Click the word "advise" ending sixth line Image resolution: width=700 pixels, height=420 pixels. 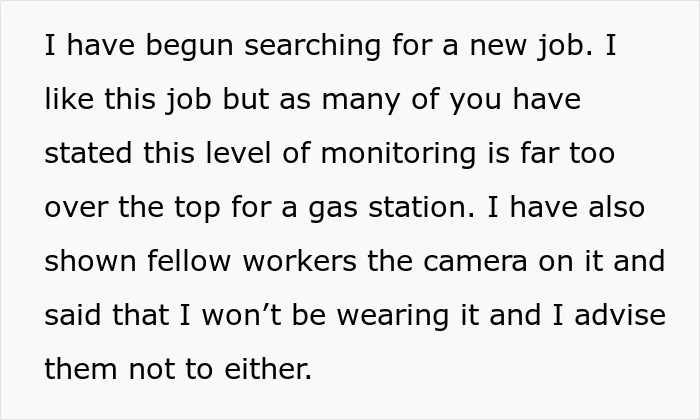[620, 314]
